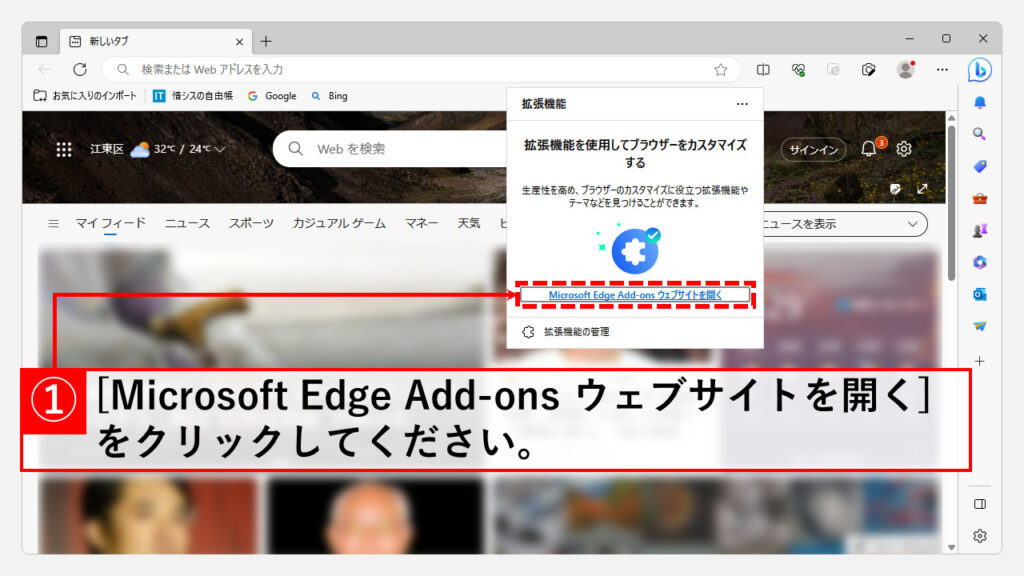The width and height of the screenshot is (1024, 576).
Task: Open extensions panel more options ellipsis
Action: coord(742,104)
